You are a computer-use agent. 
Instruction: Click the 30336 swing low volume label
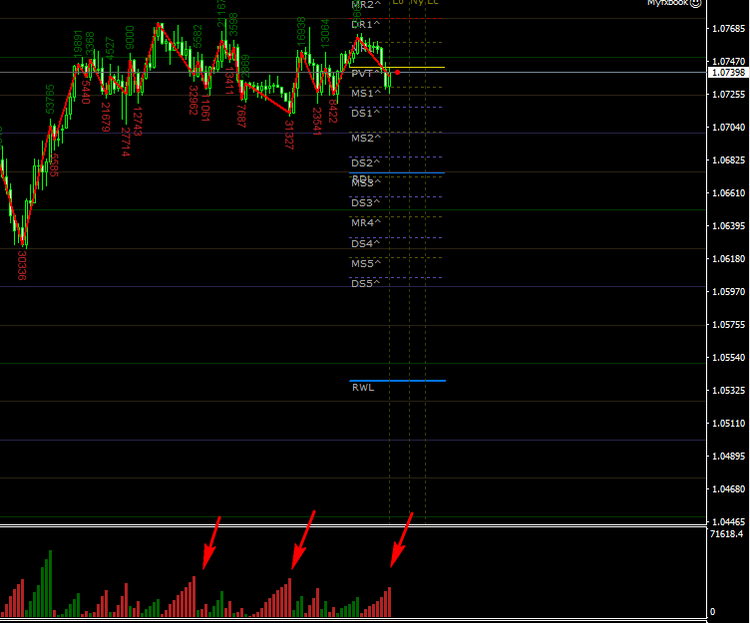[22, 265]
